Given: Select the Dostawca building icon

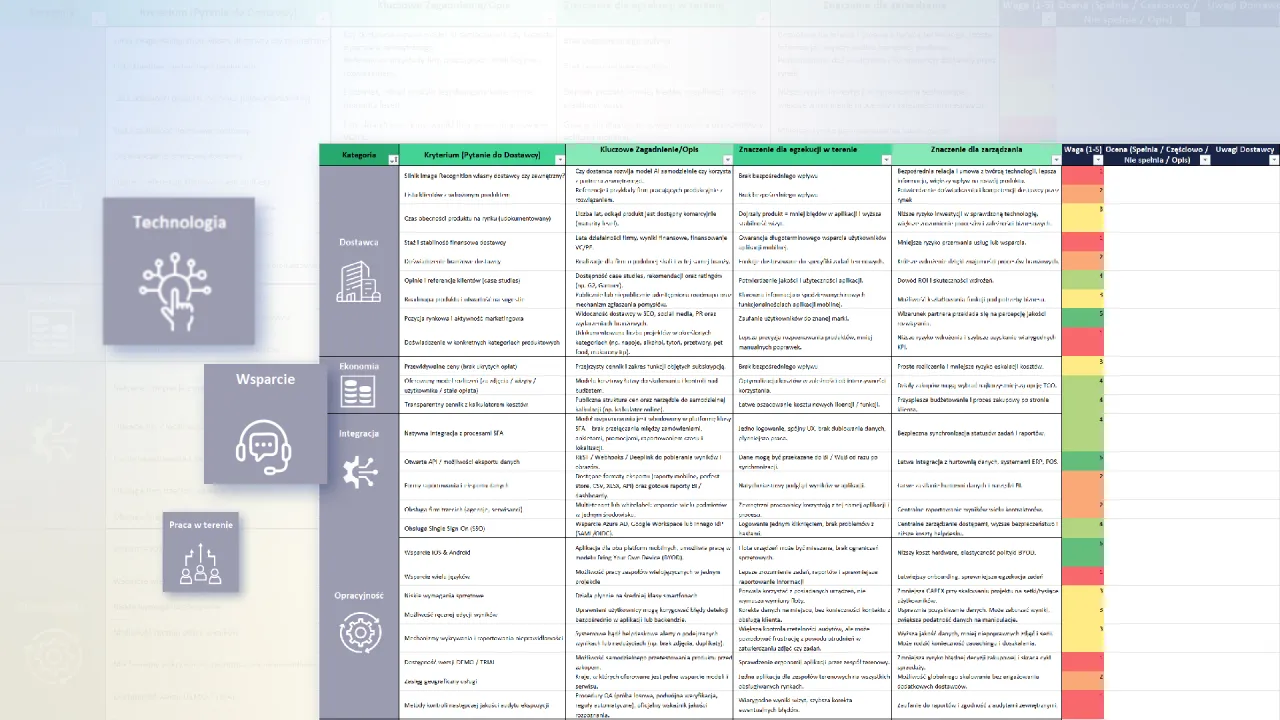Looking at the screenshot, I should pyautogui.click(x=358, y=282).
